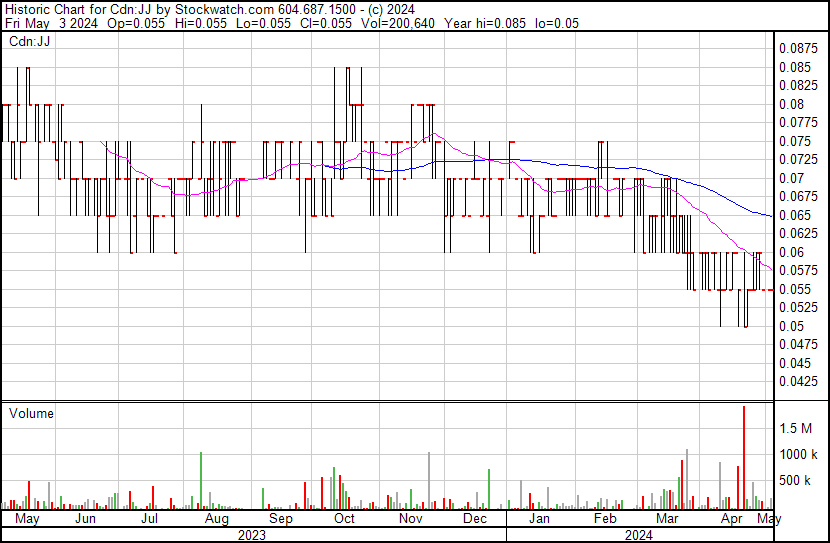Screen dimensions: 830x543
Task: Select the Jan month marker
Action: 539,518
